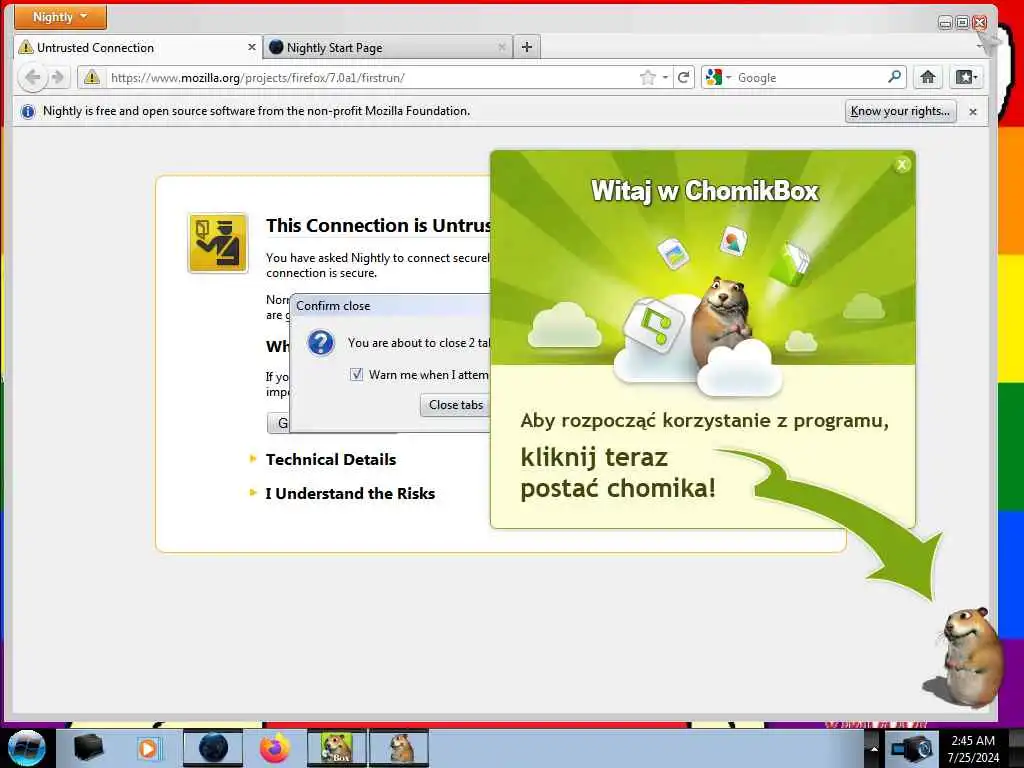
Task: Click the green book icon in ChomikBox banner
Action: click(x=790, y=263)
